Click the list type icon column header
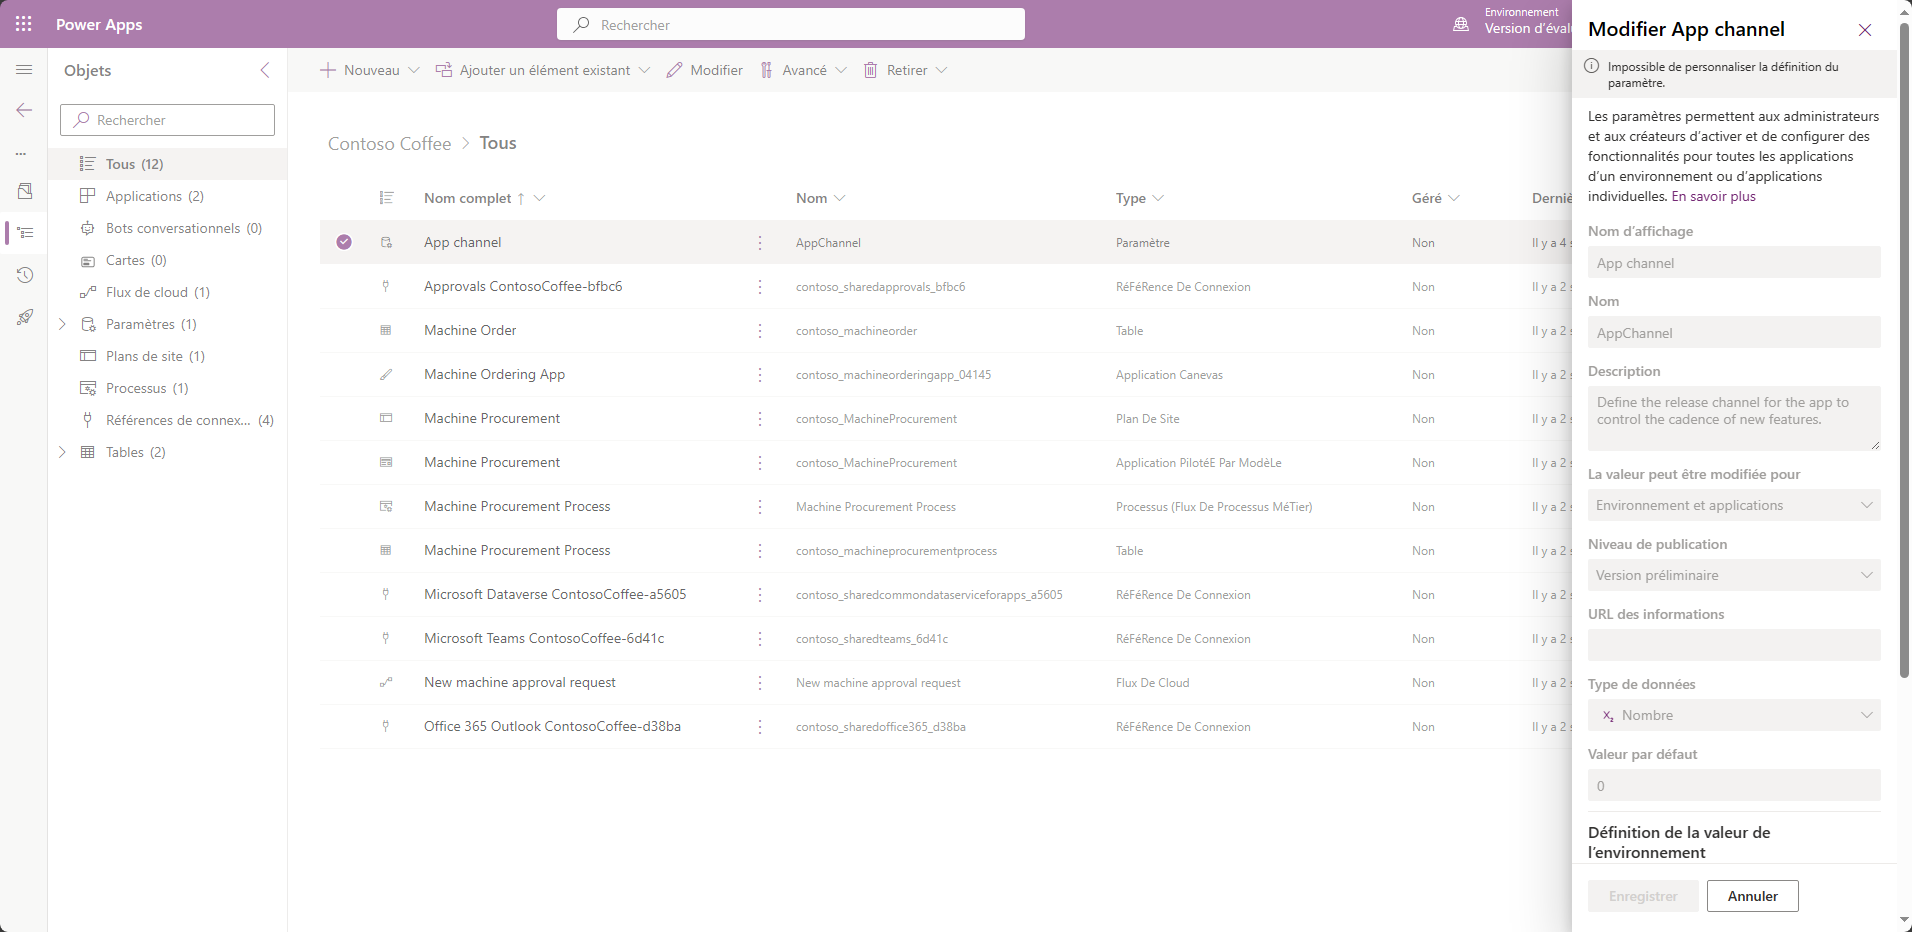 386,198
